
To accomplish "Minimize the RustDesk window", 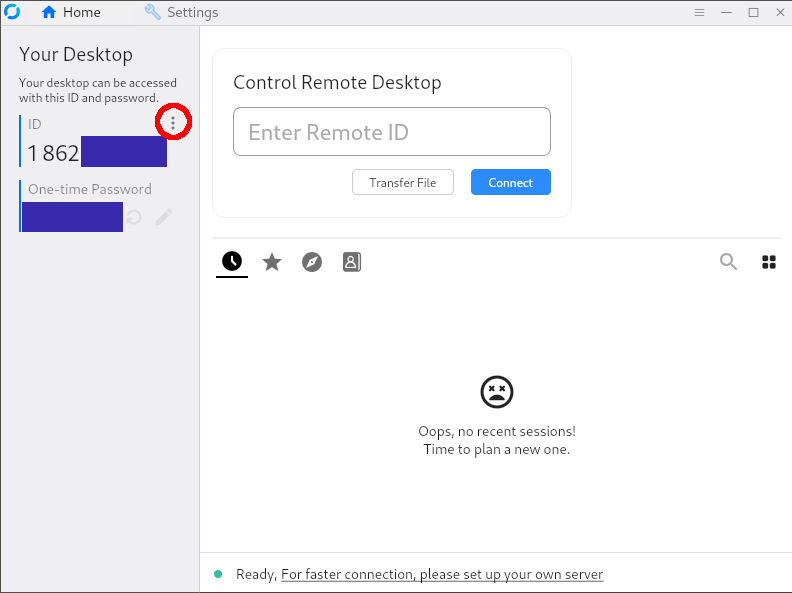I will click(x=726, y=12).
